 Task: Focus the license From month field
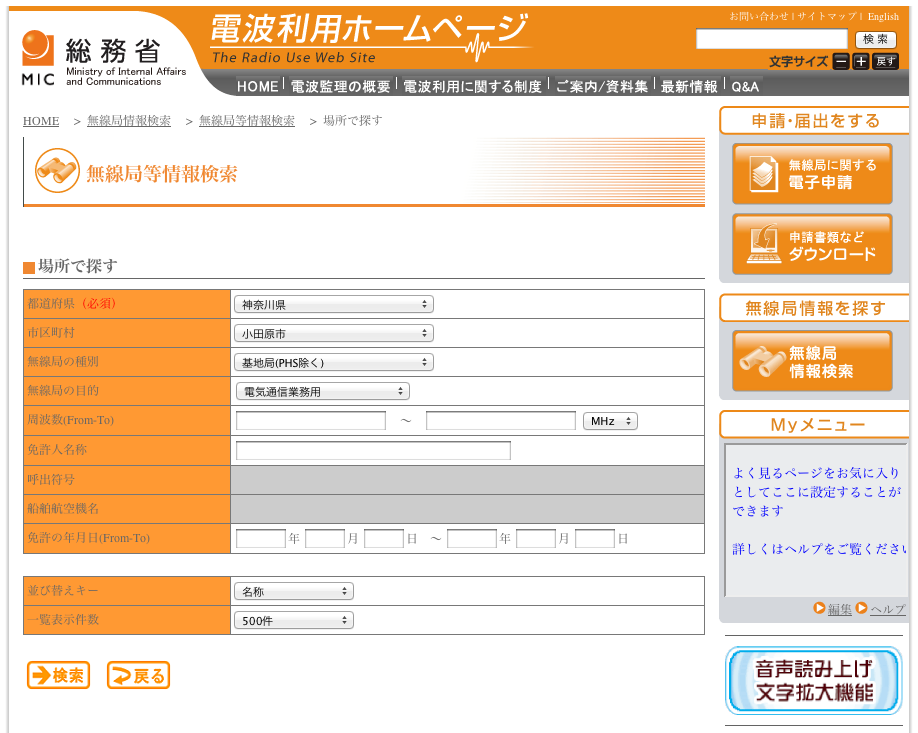tap(325, 539)
